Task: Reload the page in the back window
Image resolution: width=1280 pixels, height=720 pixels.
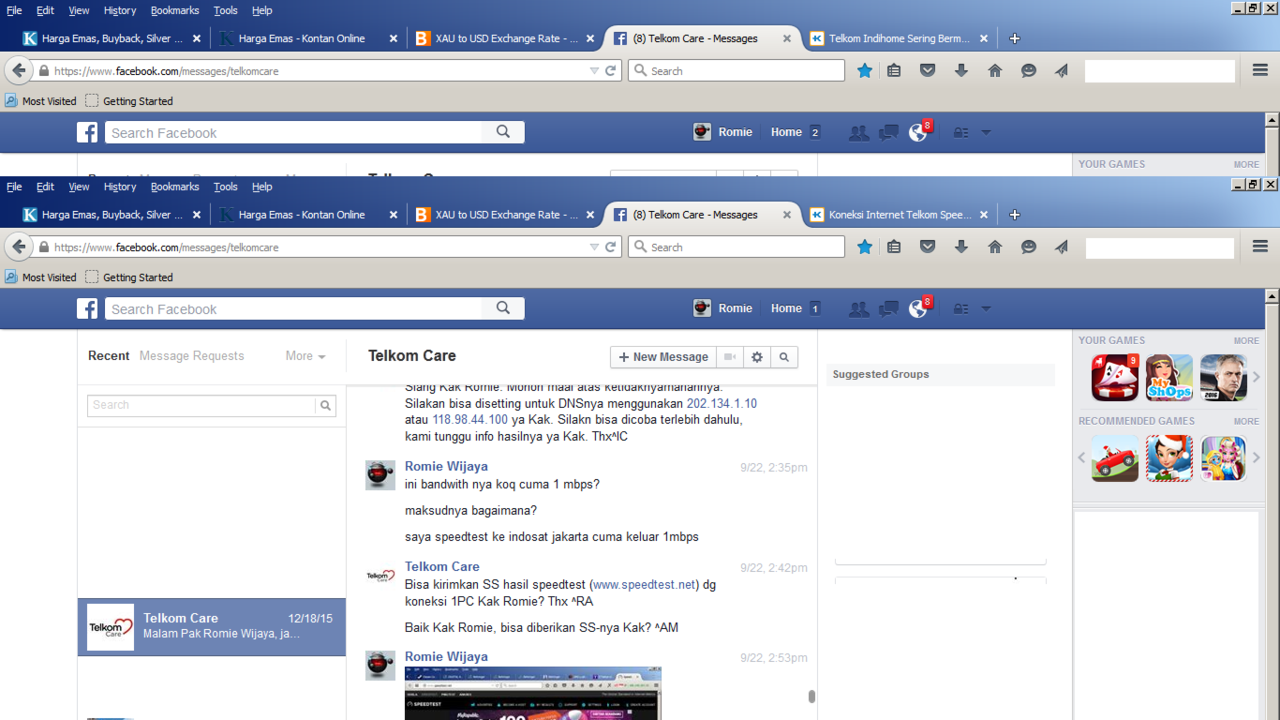Action: (x=610, y=71)
